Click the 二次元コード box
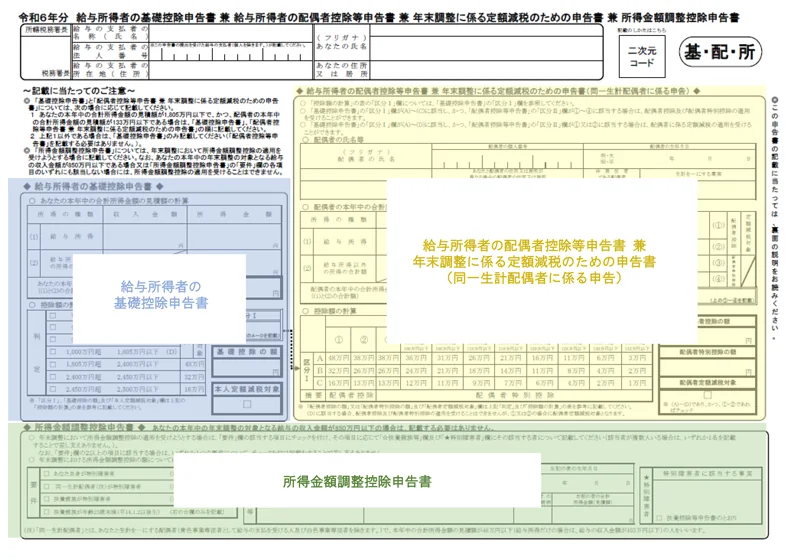The width and height of the screenshot is (790, 559). [x=641, y=56]
